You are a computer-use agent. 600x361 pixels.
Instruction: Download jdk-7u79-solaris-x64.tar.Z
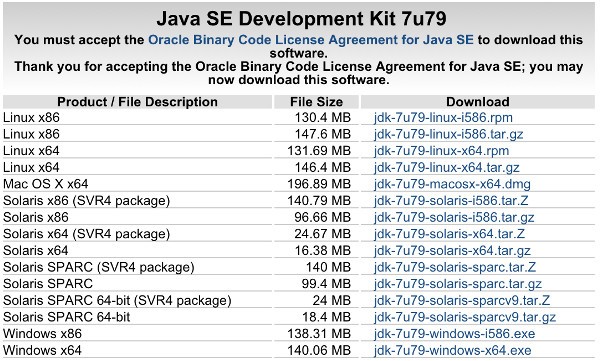[449, 234]
